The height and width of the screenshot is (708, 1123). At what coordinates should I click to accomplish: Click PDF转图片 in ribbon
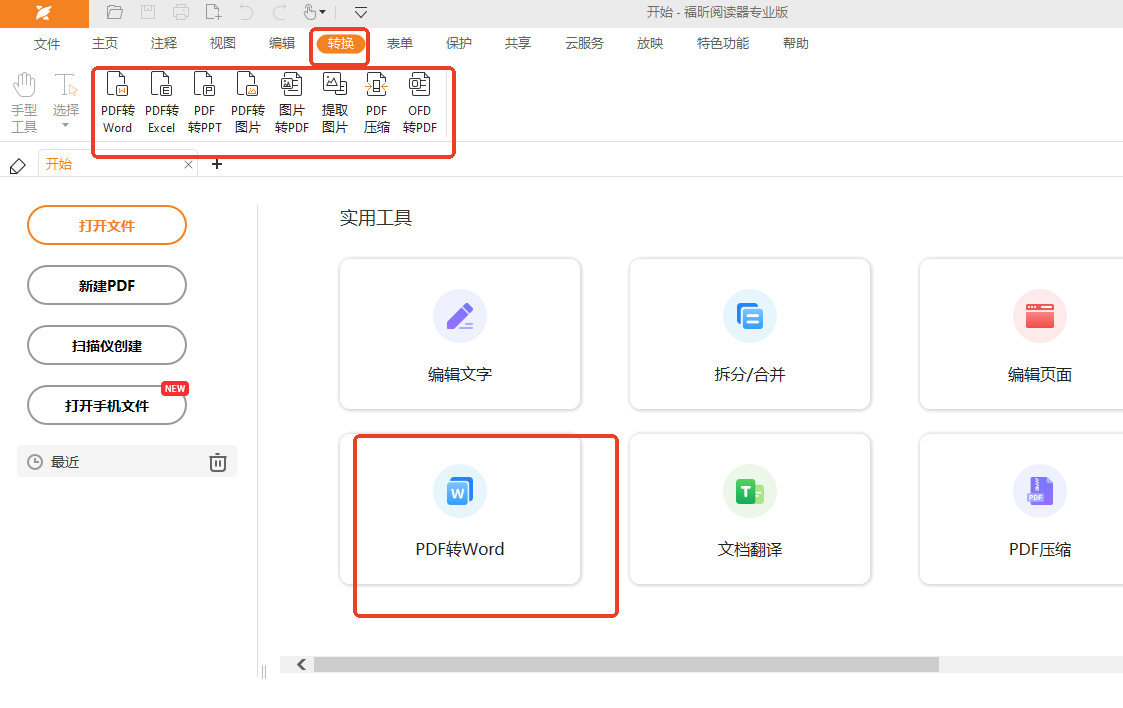coord(248,103)
